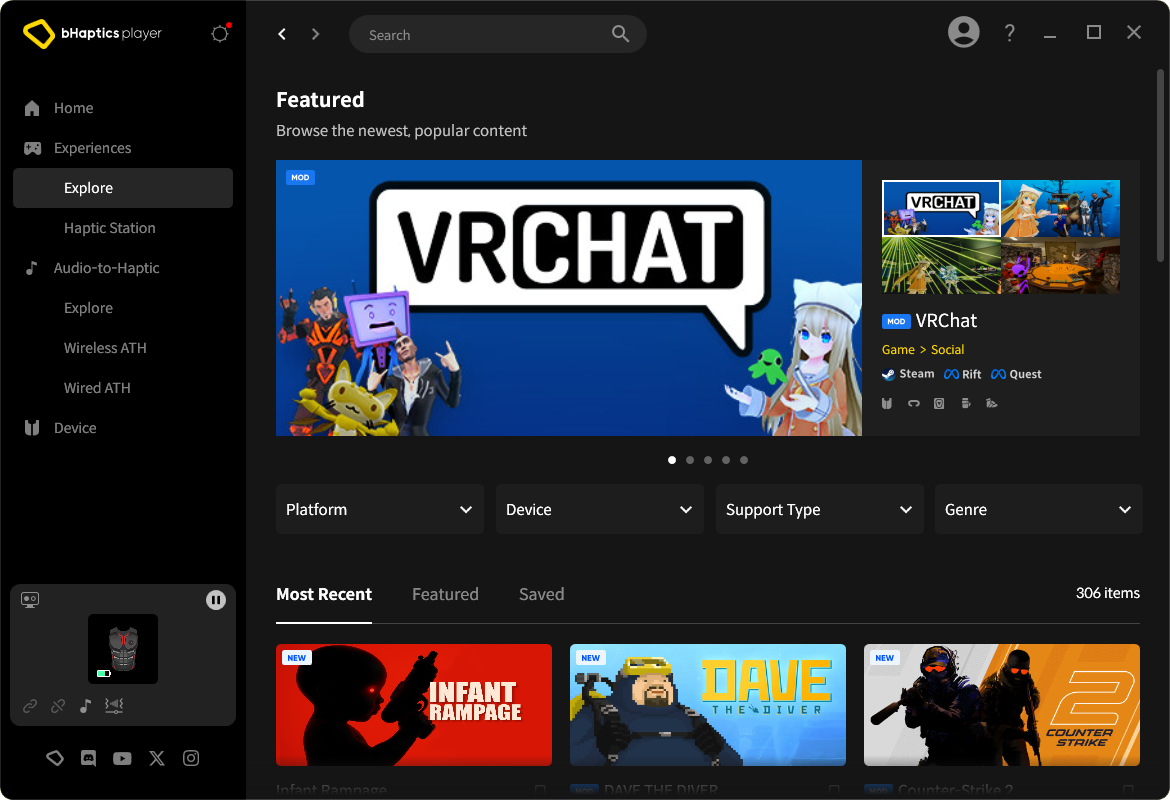Screen dimensions: 1170x800
Task: Open the Discord link icon
Action: tap(88, 759)
